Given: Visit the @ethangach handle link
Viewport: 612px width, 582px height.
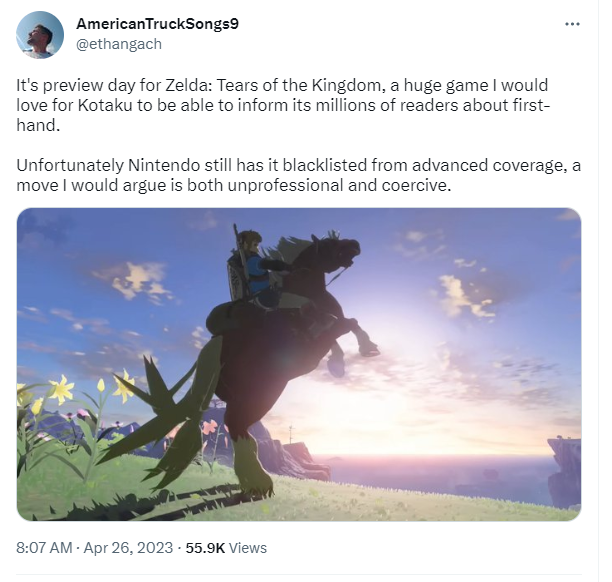Looking at the screenshot, I should (x=119, y=44).
